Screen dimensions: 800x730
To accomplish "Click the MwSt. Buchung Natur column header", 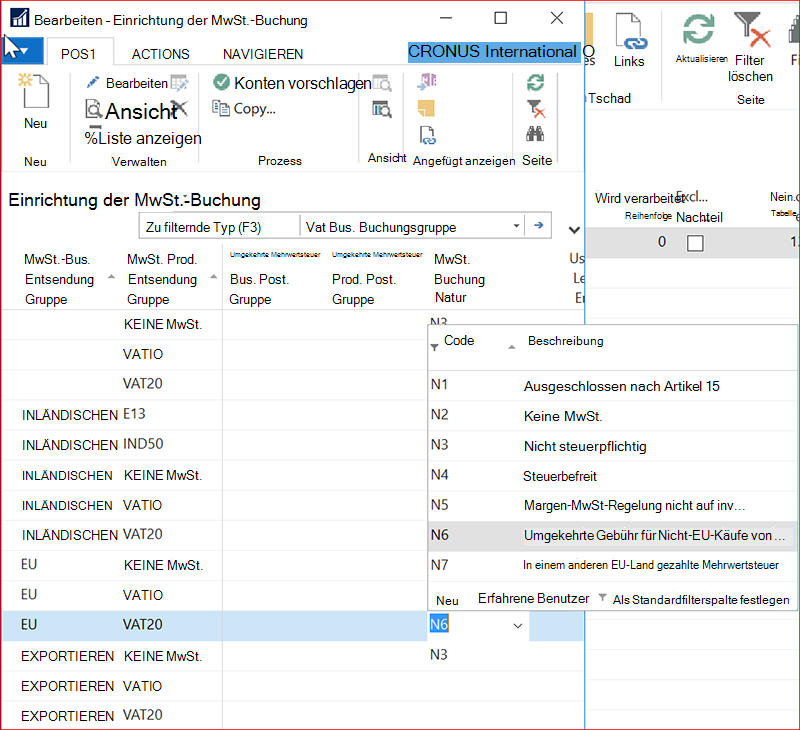I will point(459,279).
